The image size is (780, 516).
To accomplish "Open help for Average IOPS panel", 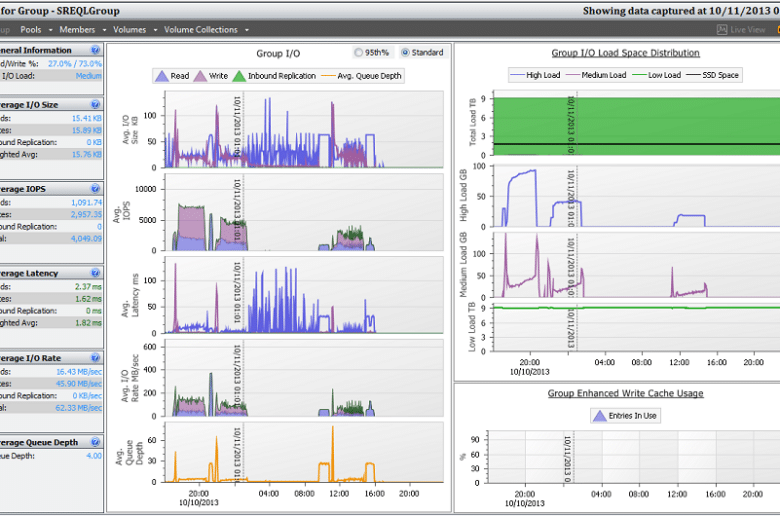I will (96, 188).
